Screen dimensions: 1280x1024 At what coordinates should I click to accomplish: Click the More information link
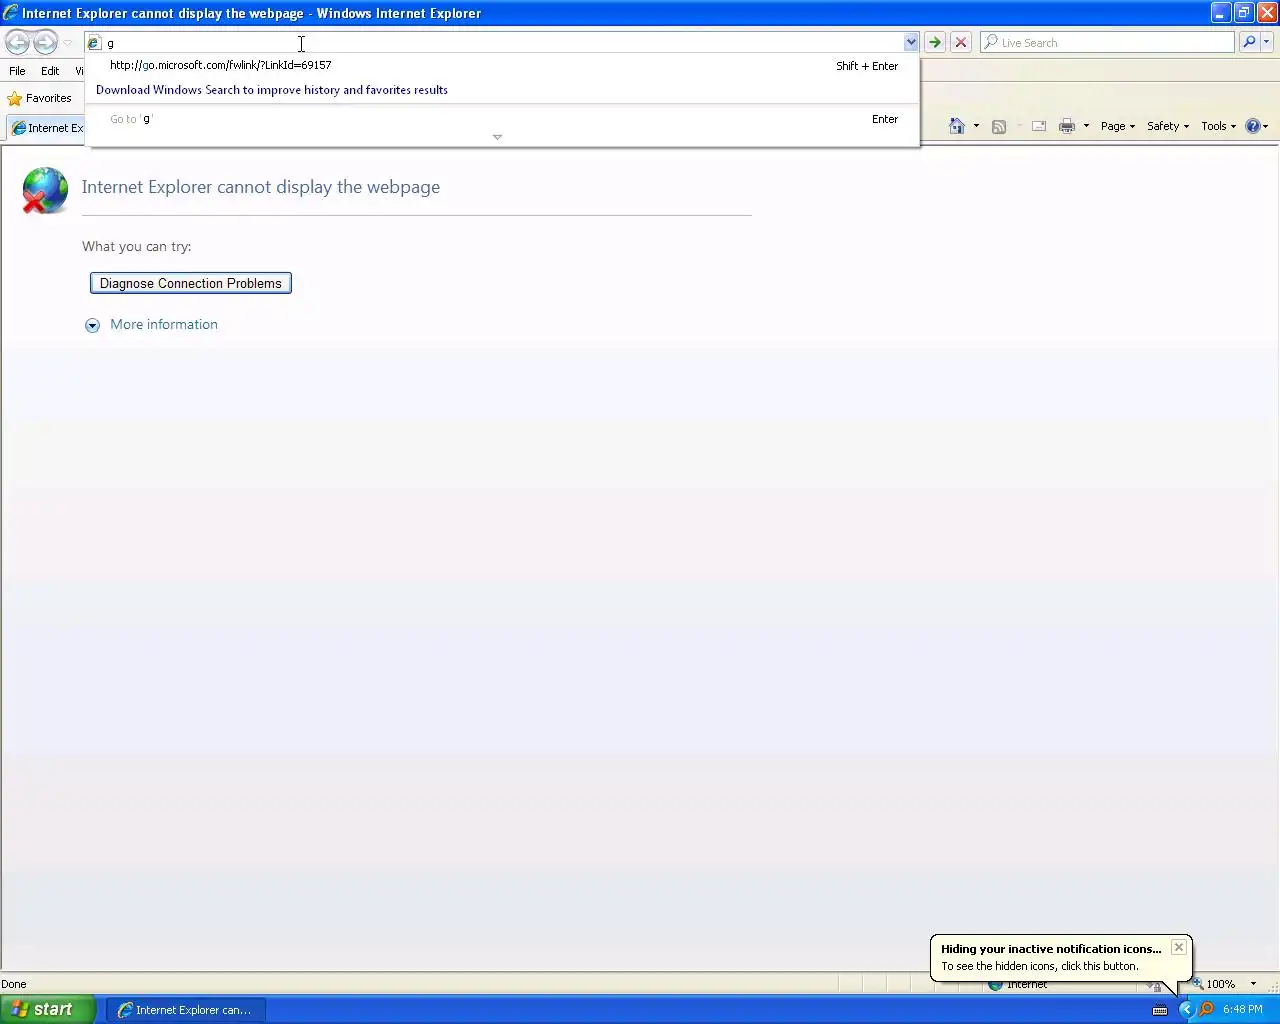click(x=164, y=324)
